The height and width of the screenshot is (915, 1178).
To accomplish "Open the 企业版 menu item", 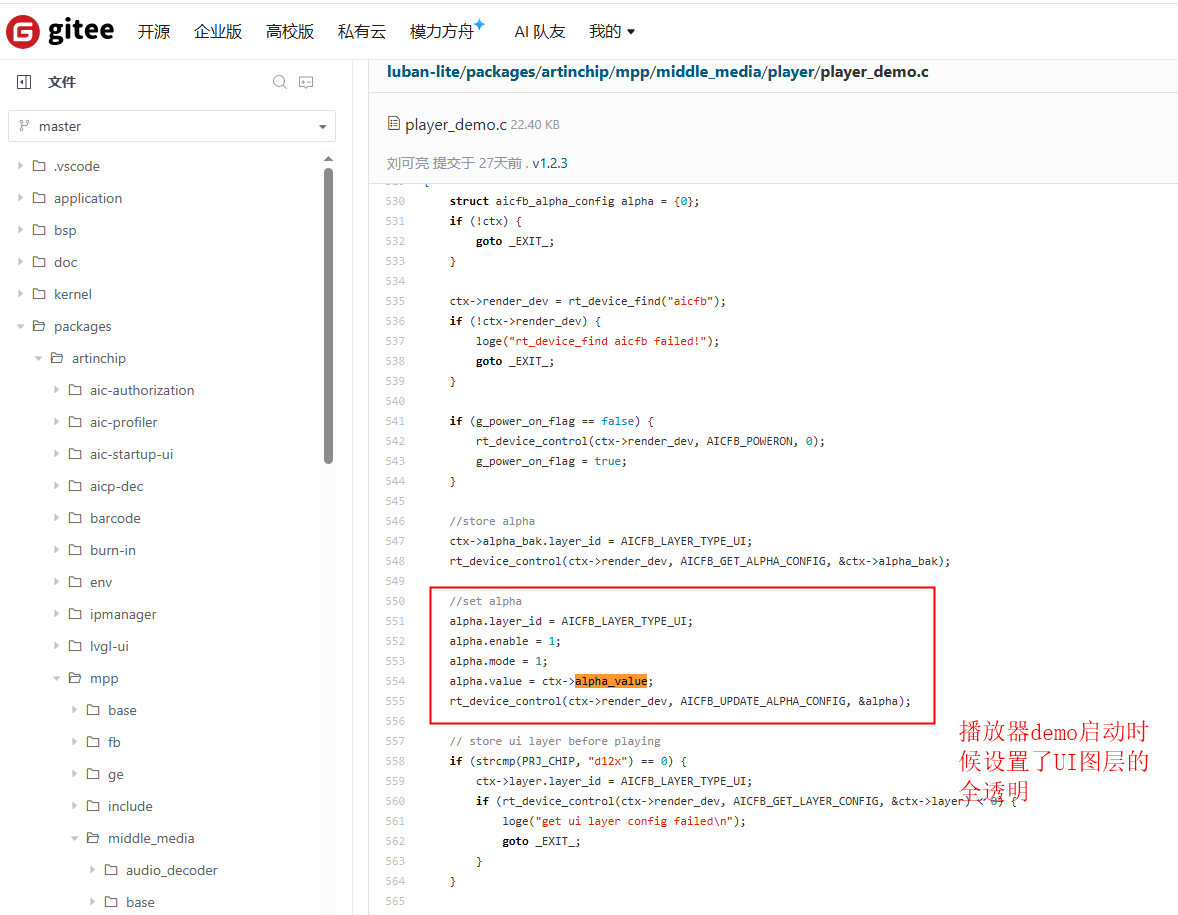I will (218, 32).
